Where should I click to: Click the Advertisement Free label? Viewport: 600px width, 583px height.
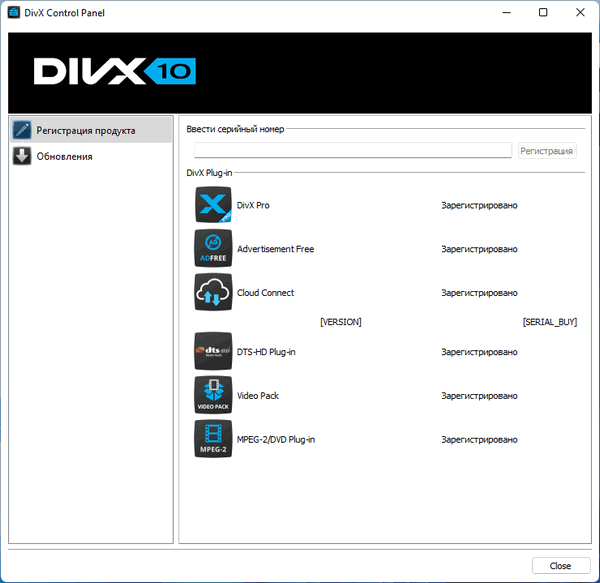(276, 249)
